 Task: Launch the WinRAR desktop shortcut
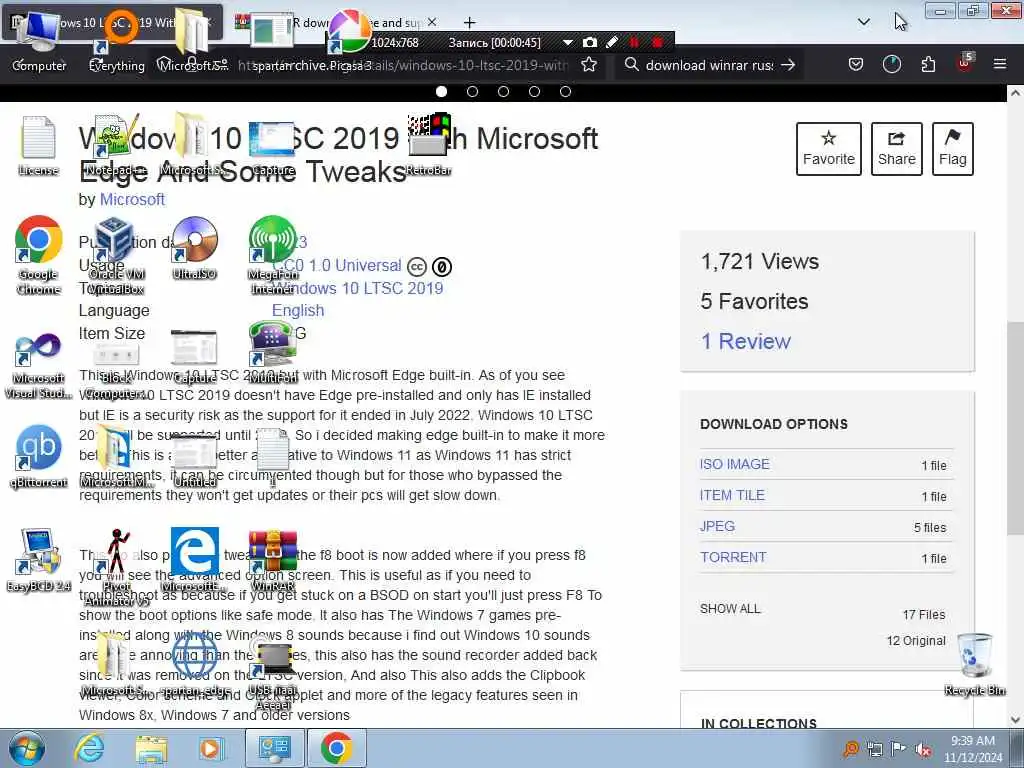(273, 560)
